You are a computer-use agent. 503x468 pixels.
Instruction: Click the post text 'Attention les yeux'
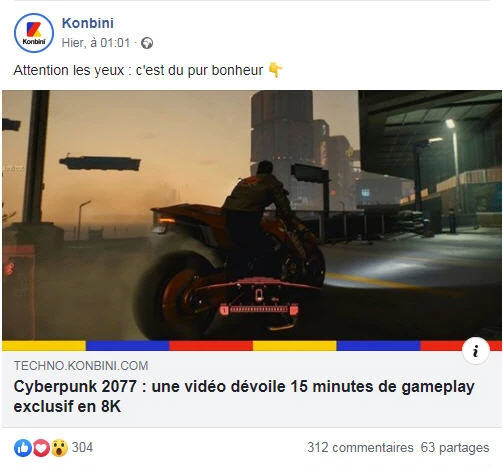pos(69,70)
